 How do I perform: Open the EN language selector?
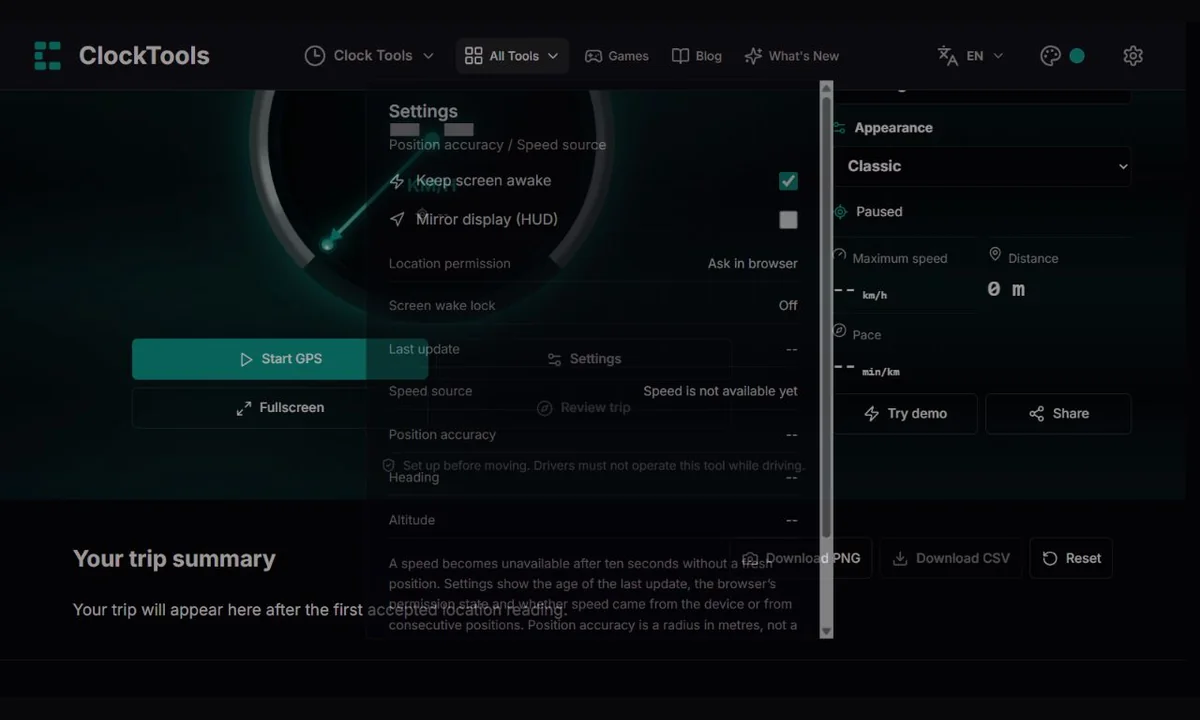coord(970,56)
